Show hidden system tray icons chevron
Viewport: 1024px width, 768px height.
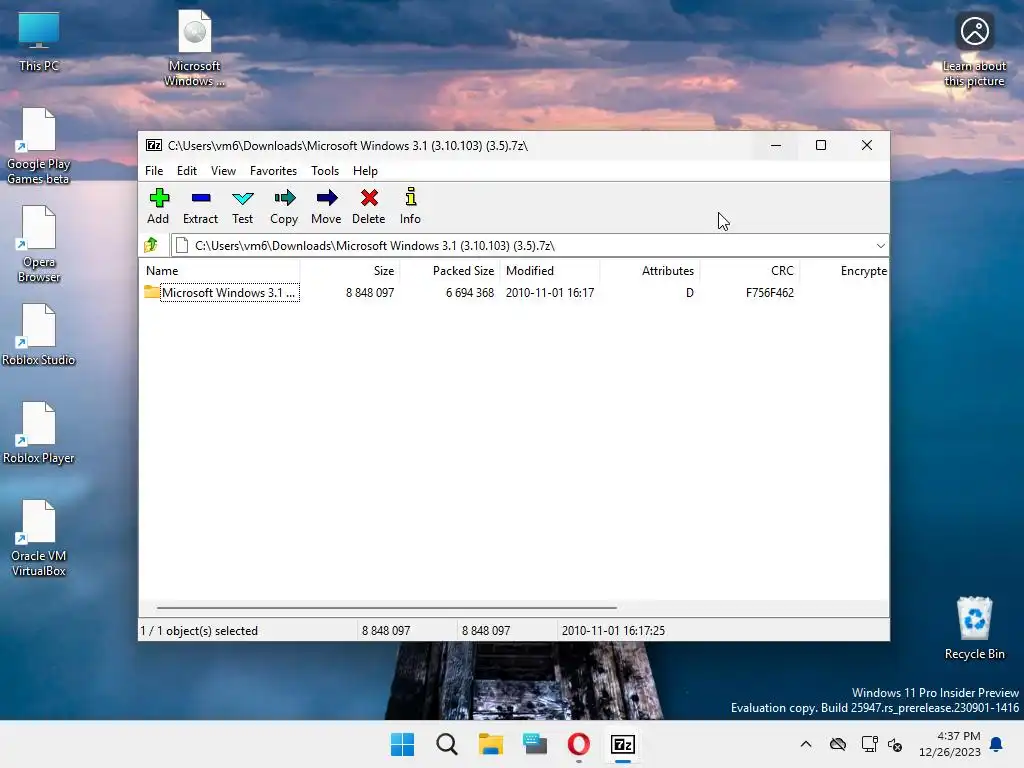806,744
